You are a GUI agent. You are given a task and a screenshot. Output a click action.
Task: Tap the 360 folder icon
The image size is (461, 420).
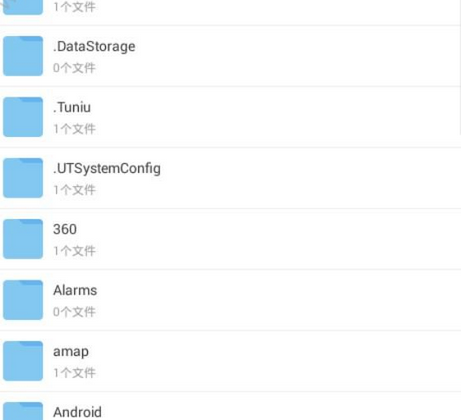pos(23,239)
